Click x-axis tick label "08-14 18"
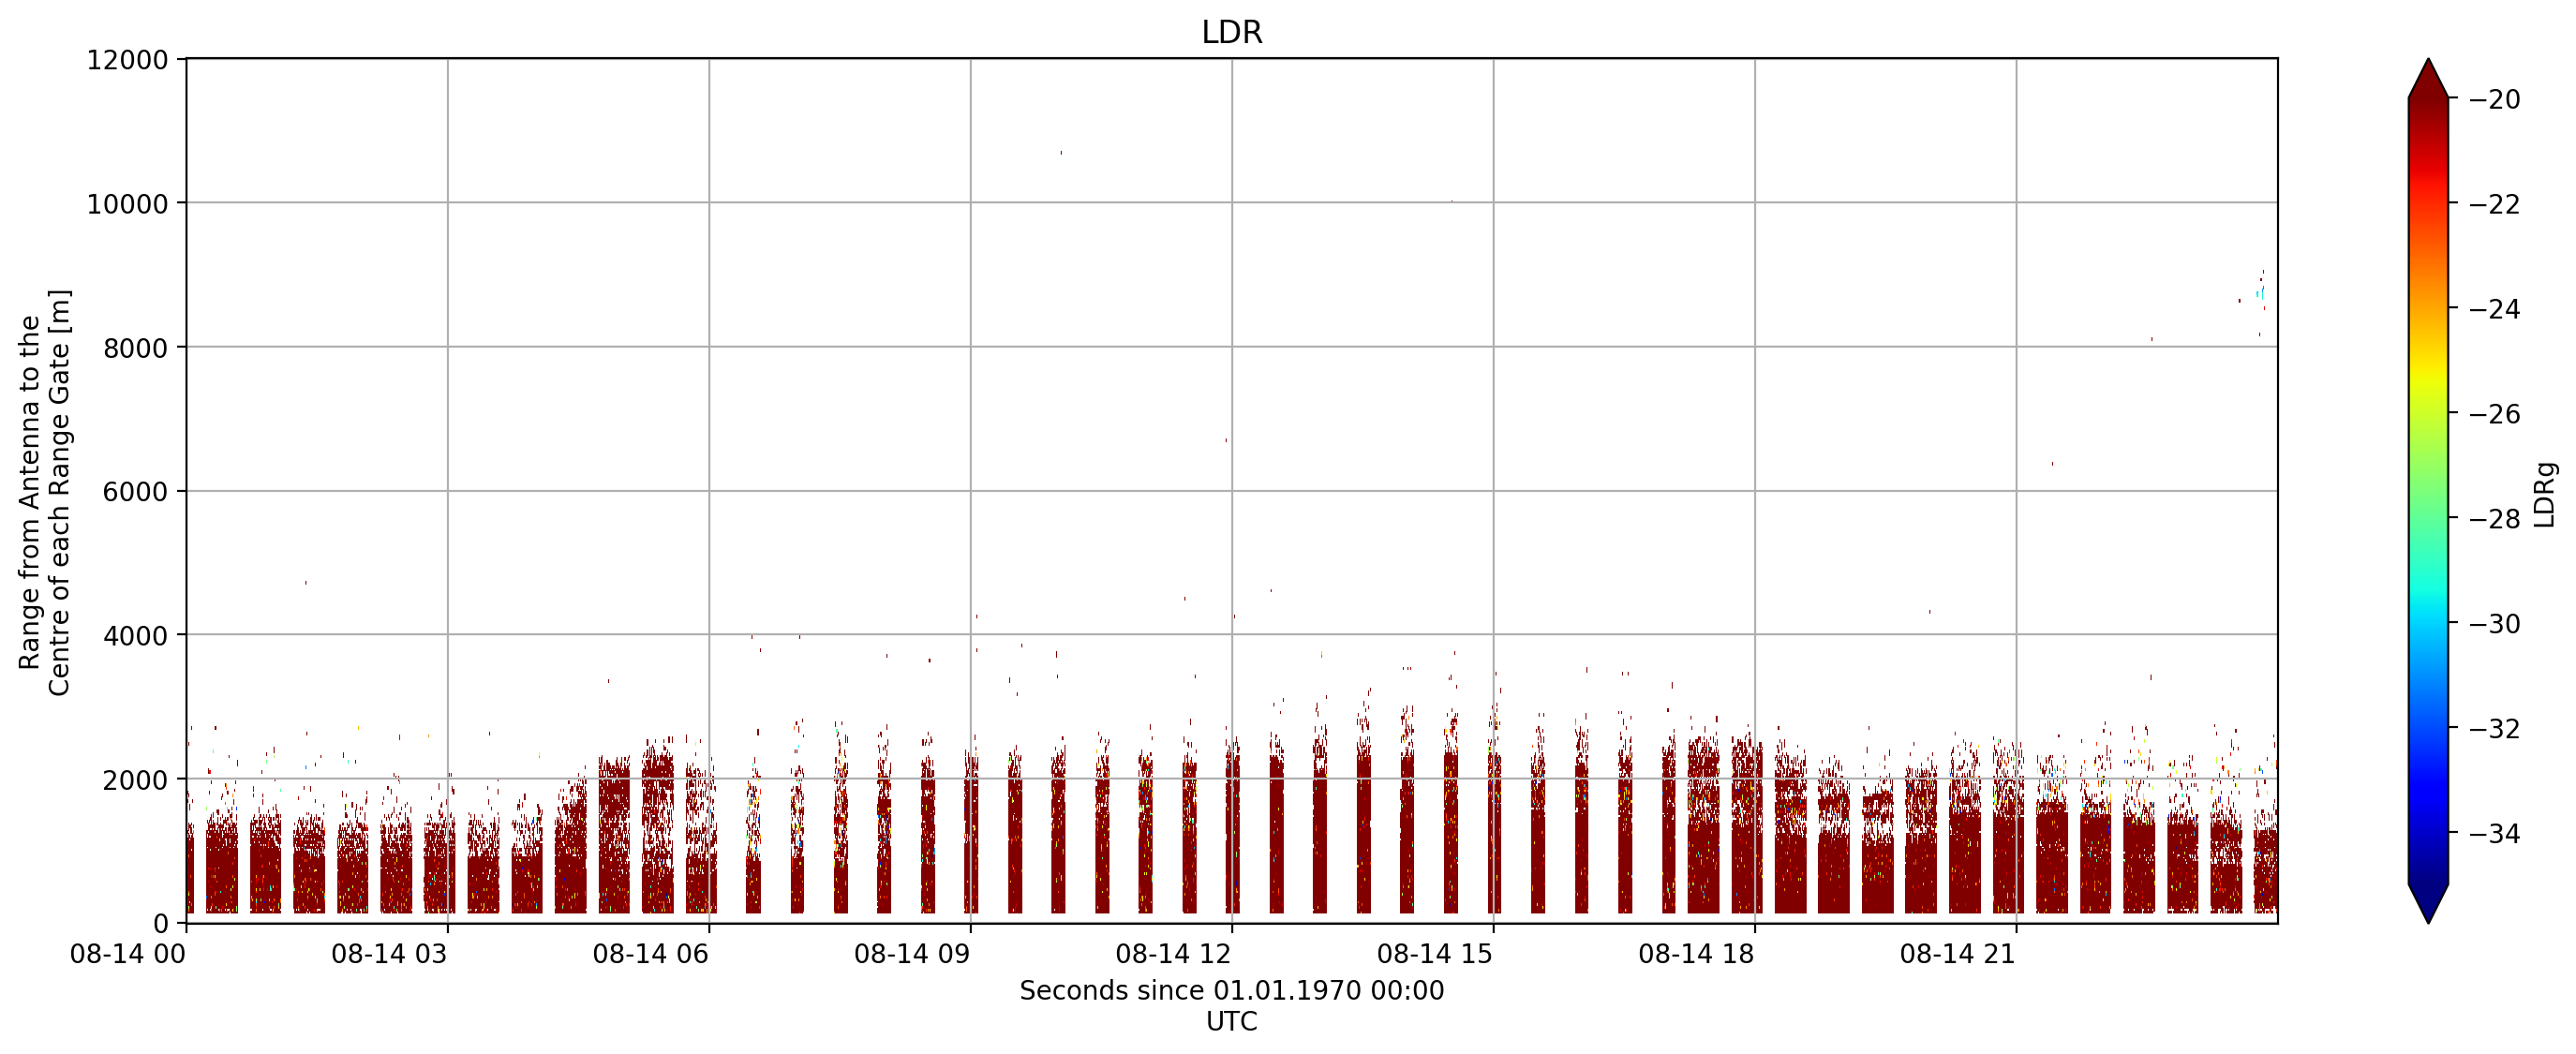Viewport: 2576px width, 1054px height. click(x=1696, y=954)
